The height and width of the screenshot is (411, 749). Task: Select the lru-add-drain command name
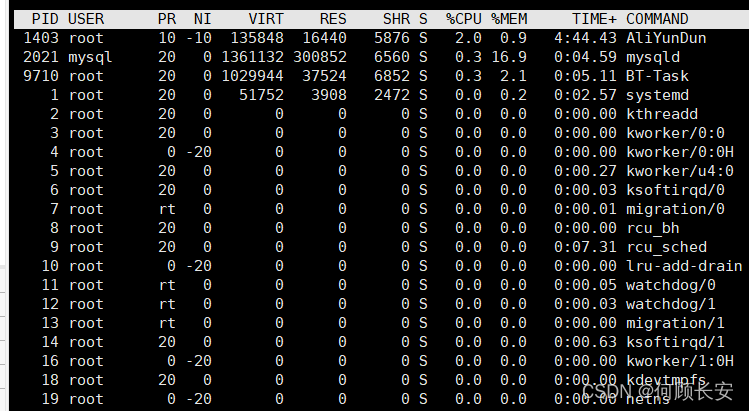tap(684, 266)
